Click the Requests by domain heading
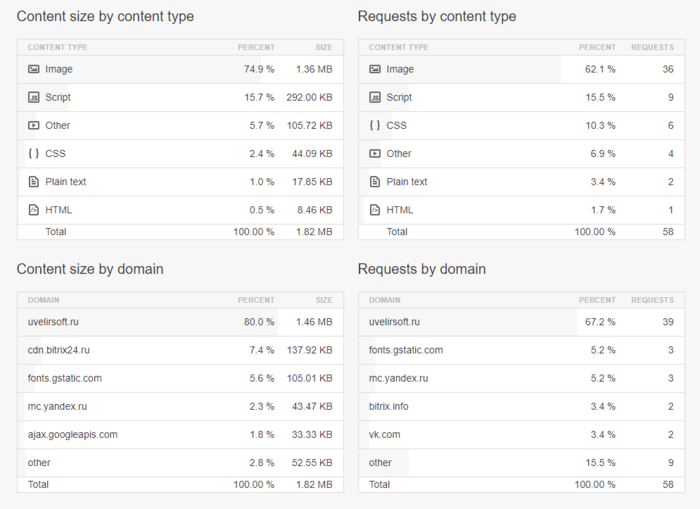 [x=422, y=269]
